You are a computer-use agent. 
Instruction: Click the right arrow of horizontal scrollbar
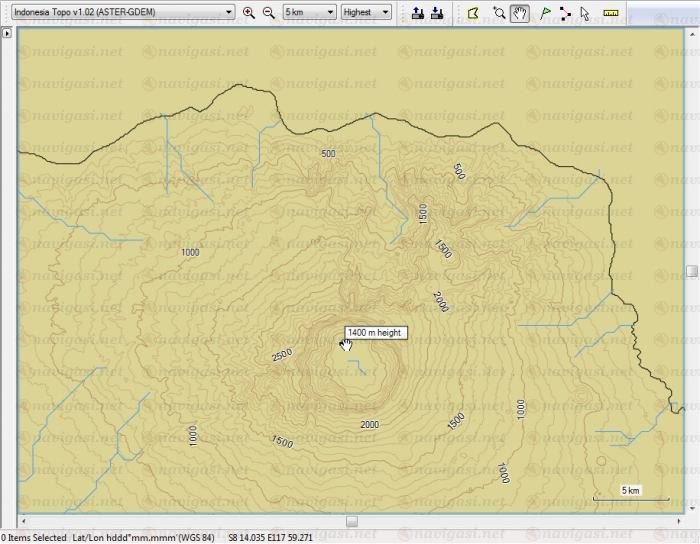(677, 521)
